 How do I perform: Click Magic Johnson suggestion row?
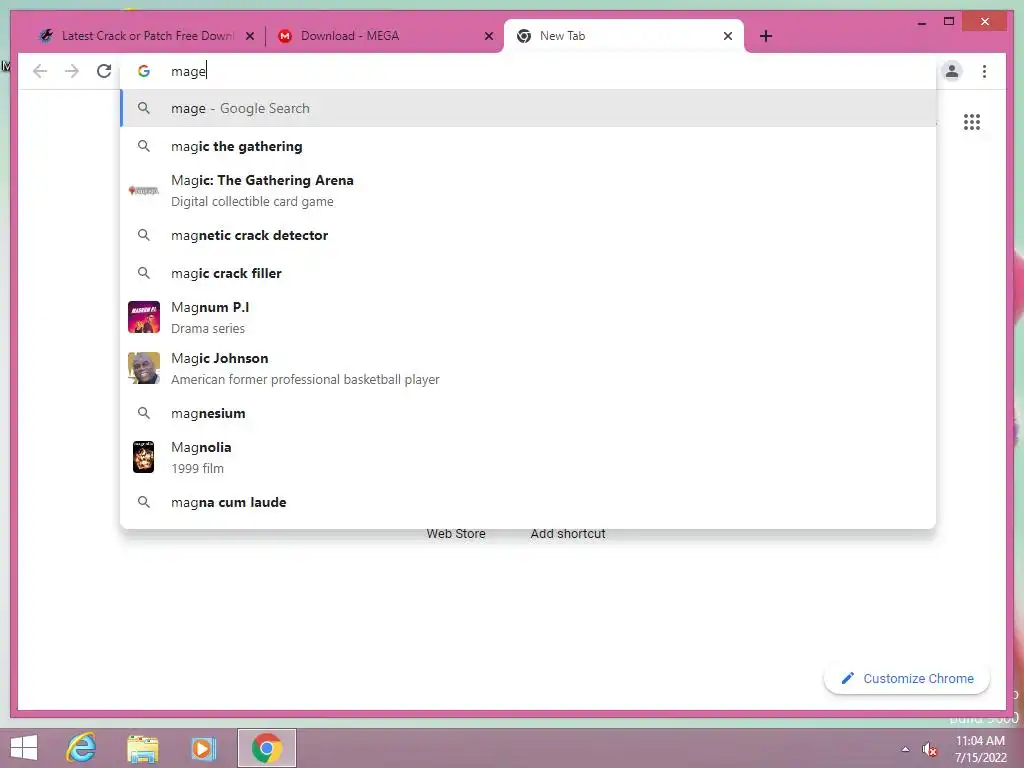pos(528,368)
